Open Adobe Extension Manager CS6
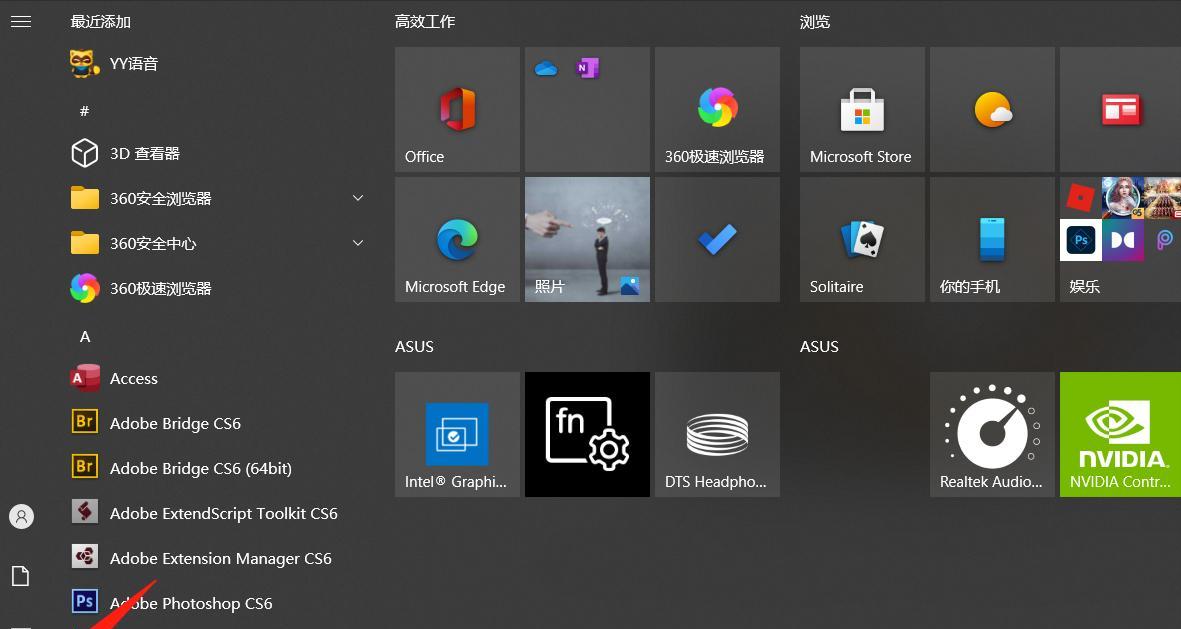This screenshot has width=1181, height=629. (218, 558)
